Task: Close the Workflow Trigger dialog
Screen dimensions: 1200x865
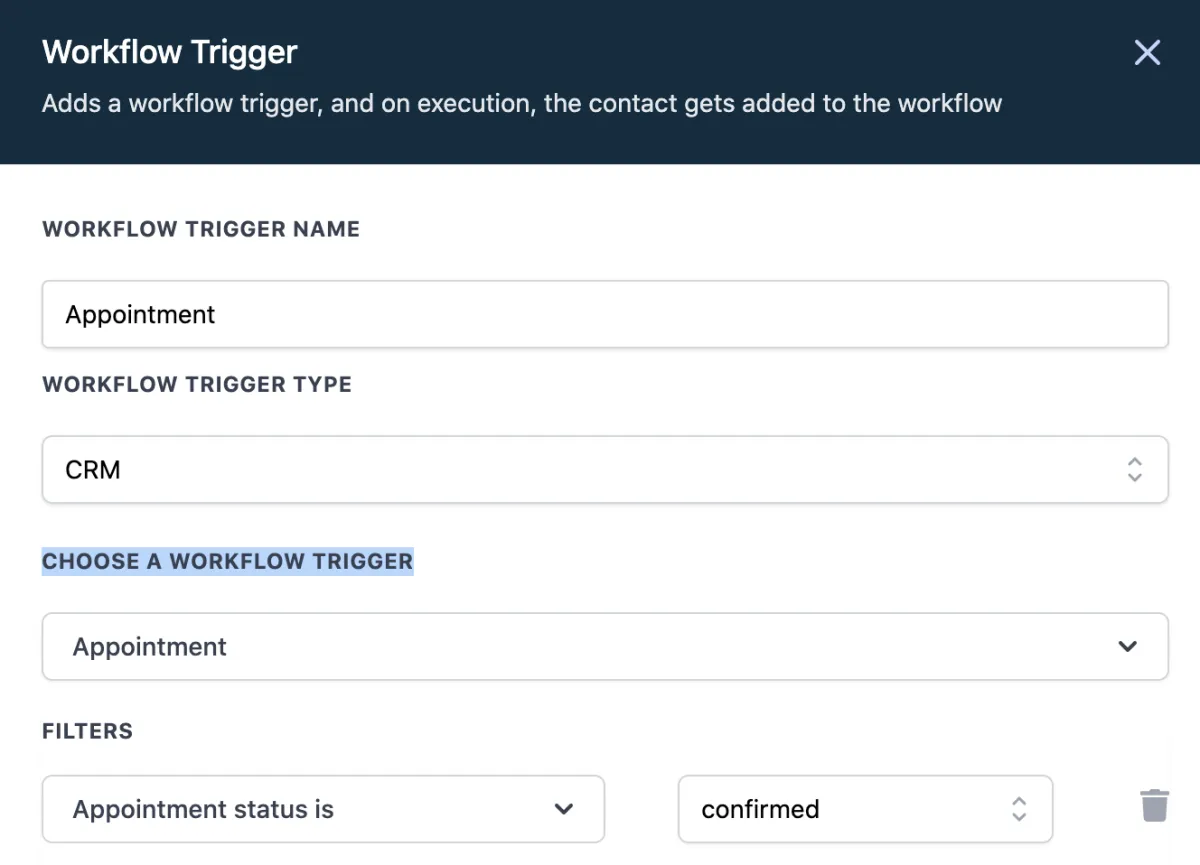Action: 1147,53
